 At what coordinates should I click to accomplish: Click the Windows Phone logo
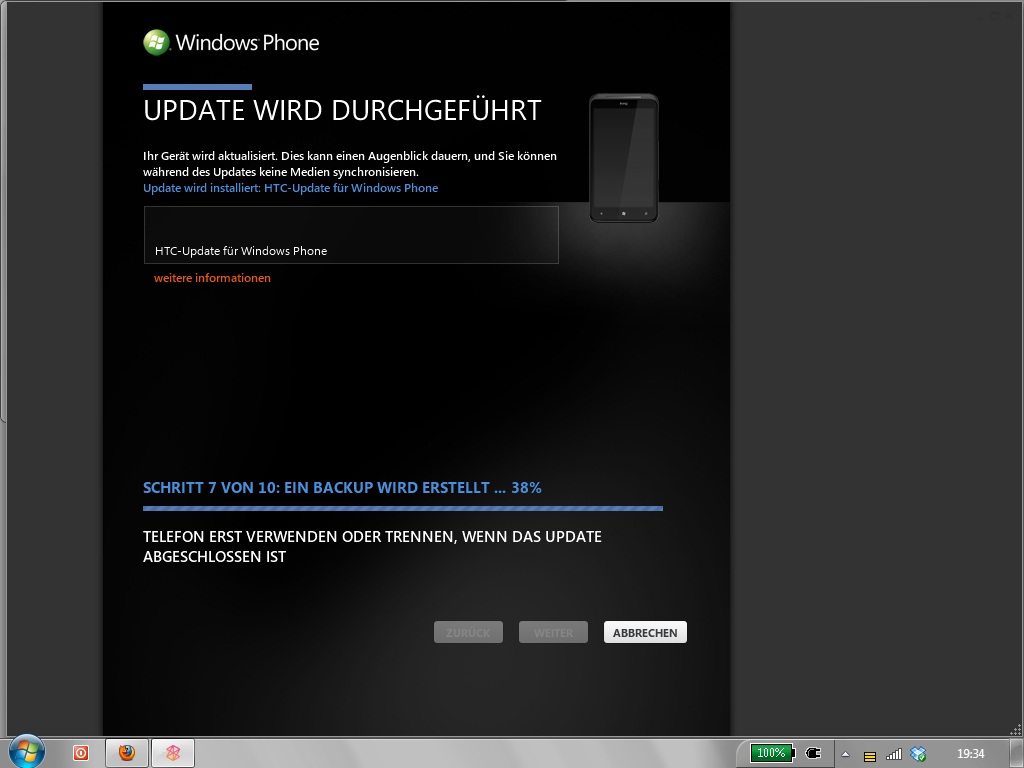231,42
